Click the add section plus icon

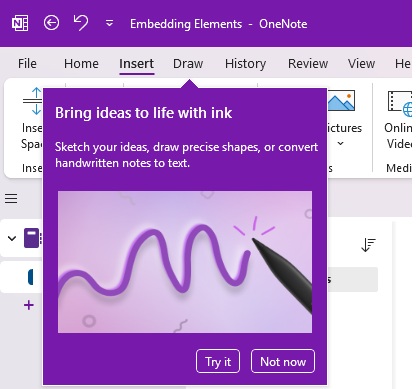click(29, 305)
